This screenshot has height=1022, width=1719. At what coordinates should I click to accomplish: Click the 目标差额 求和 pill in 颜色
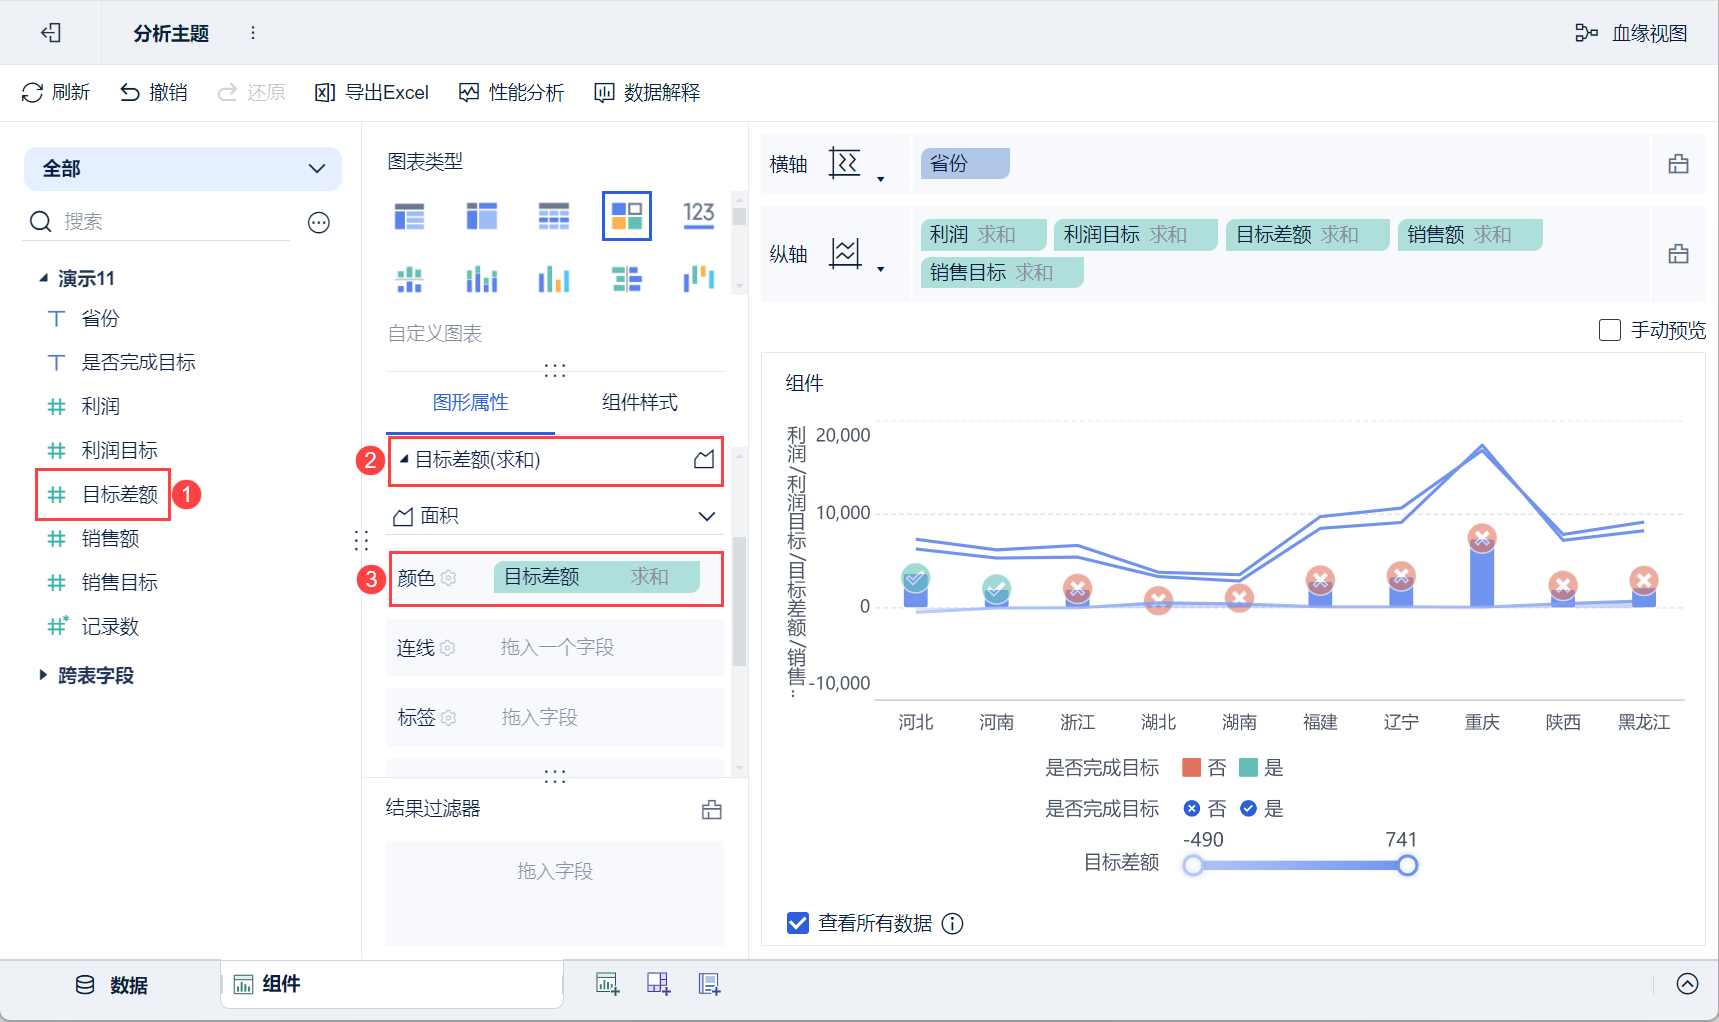coord(597,577)
